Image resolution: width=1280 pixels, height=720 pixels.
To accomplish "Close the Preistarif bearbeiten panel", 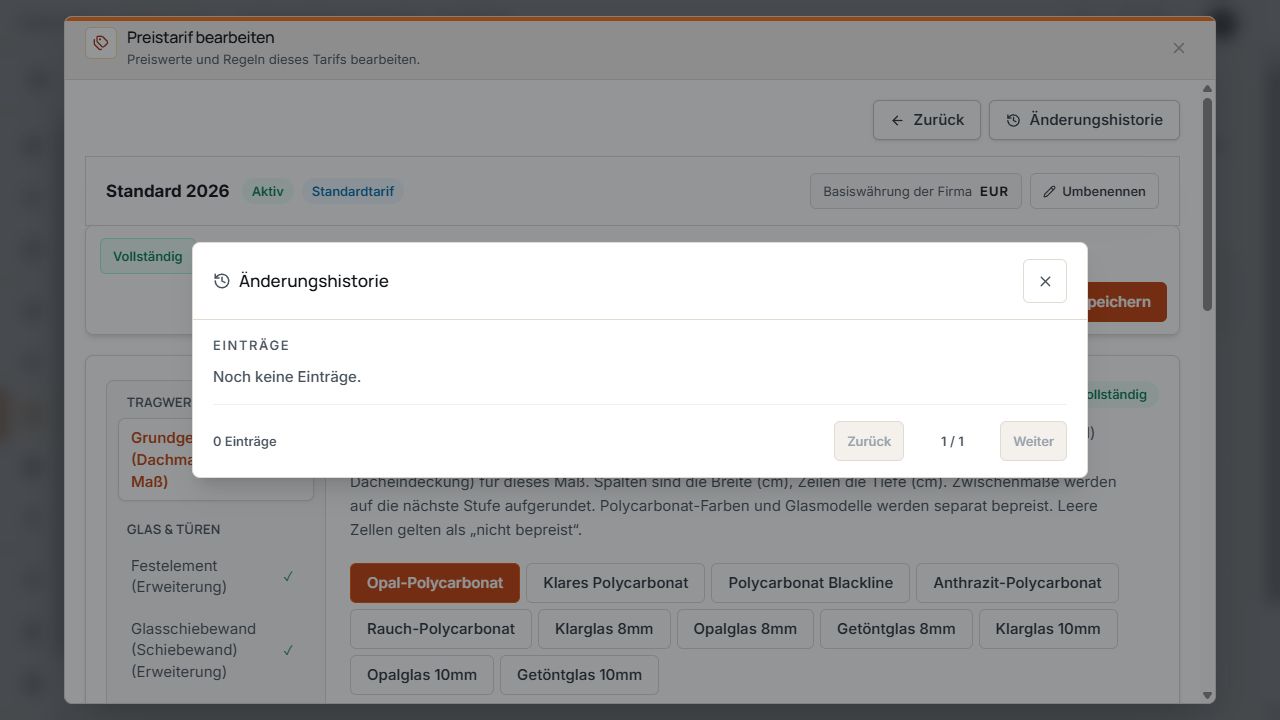I will coord(1179,48).
